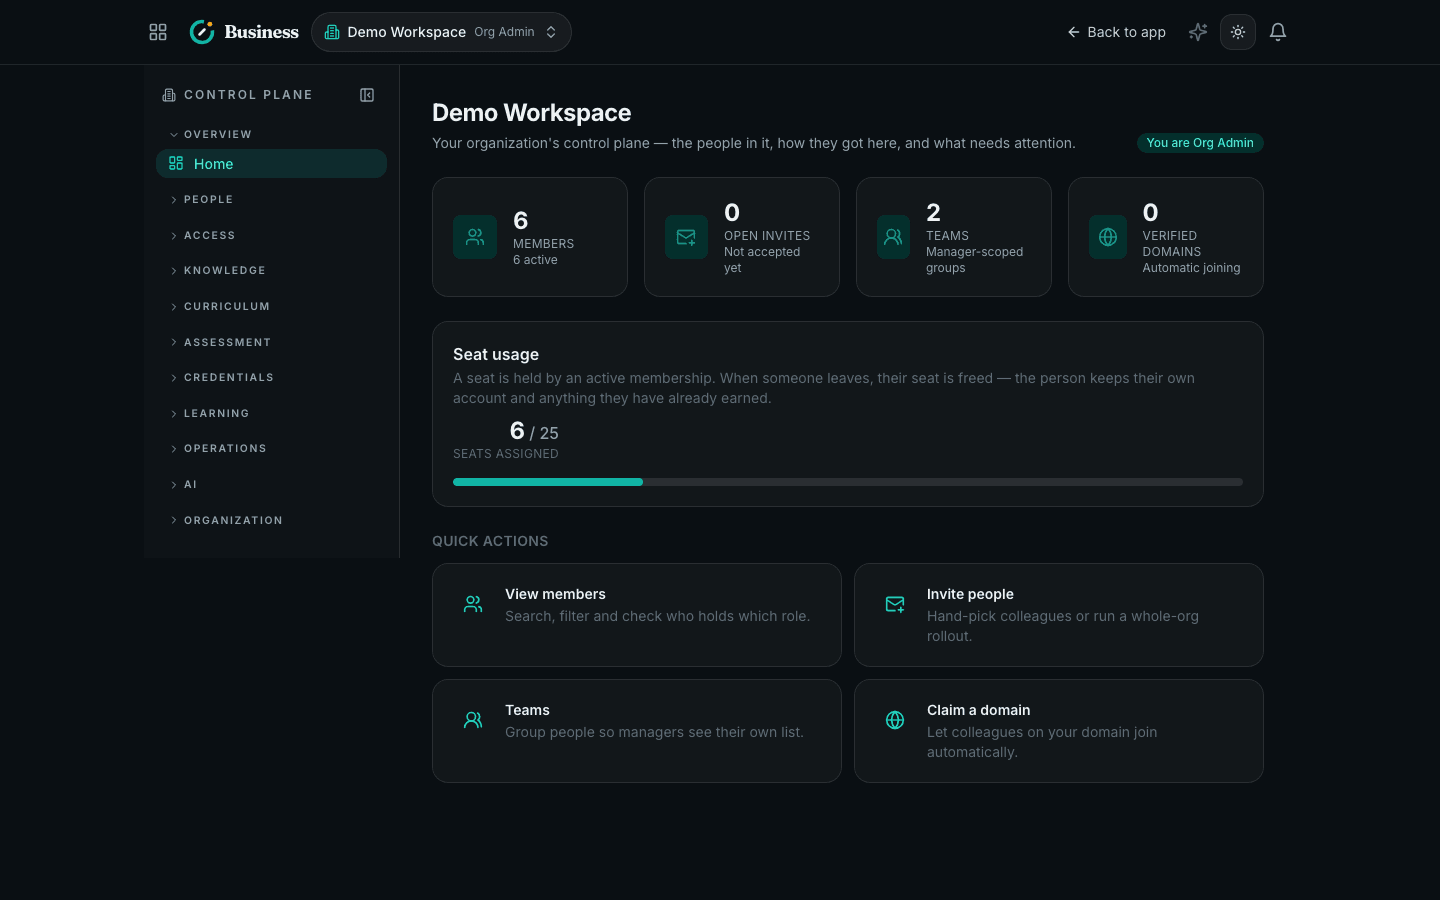This screenshot has height=900, width=1440.
Task: Open the apps grid icon
Action: pyautogui.click(x=158, y=32)
